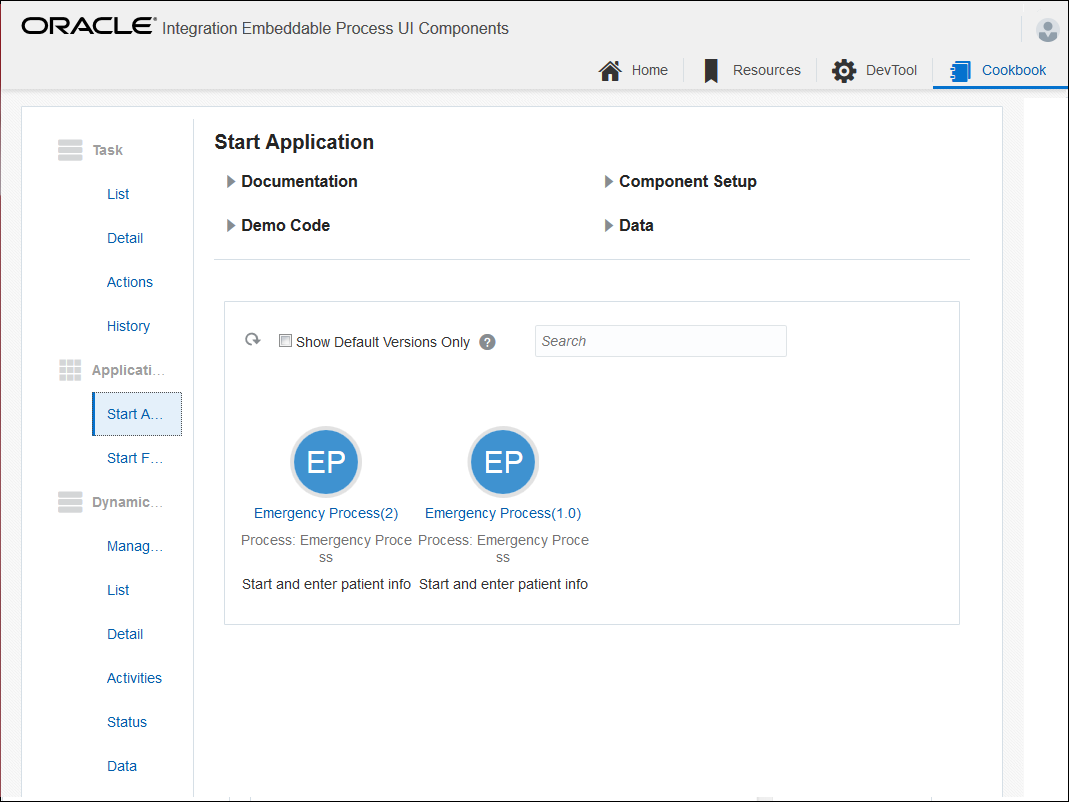Click Integration Embeddable Process UI Components title
This screenshot has width=1069, height=802.
tap(335, 29)
